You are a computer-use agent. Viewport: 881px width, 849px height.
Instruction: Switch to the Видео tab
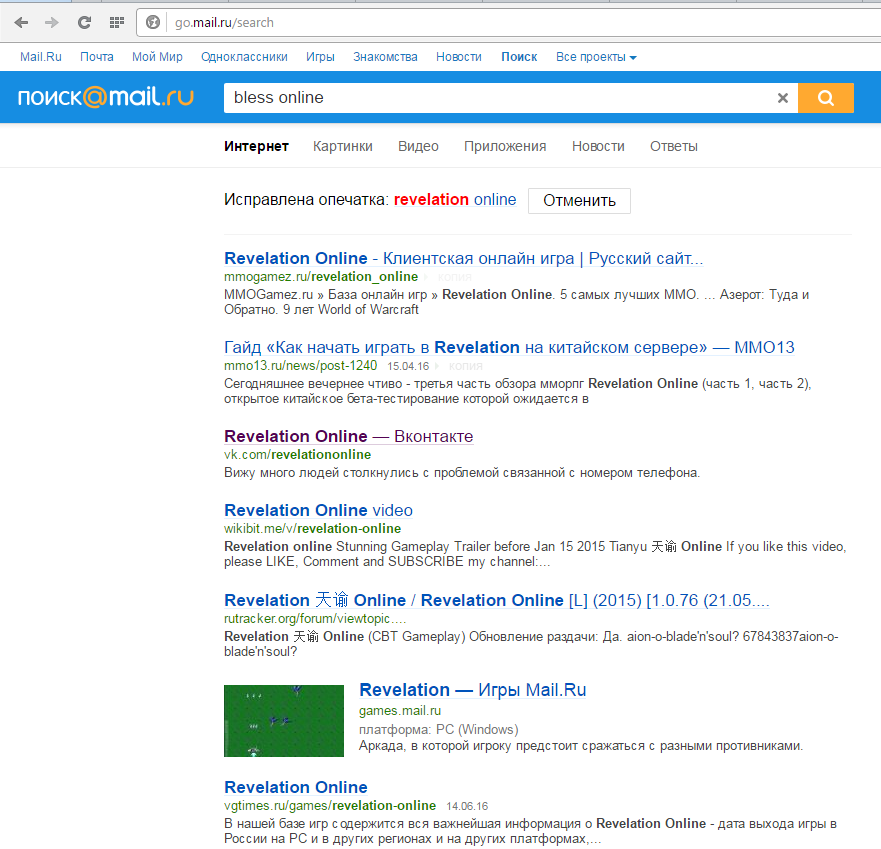419,146
